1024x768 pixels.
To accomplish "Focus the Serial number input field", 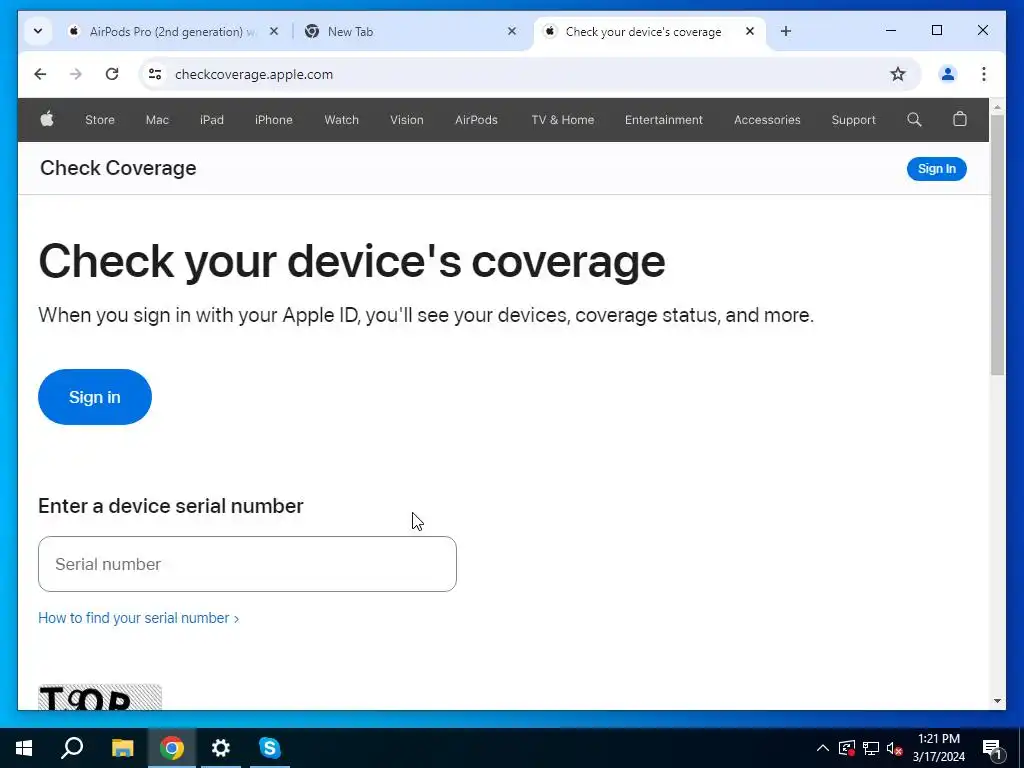I will pyautogui.click(x=247, y=564).
